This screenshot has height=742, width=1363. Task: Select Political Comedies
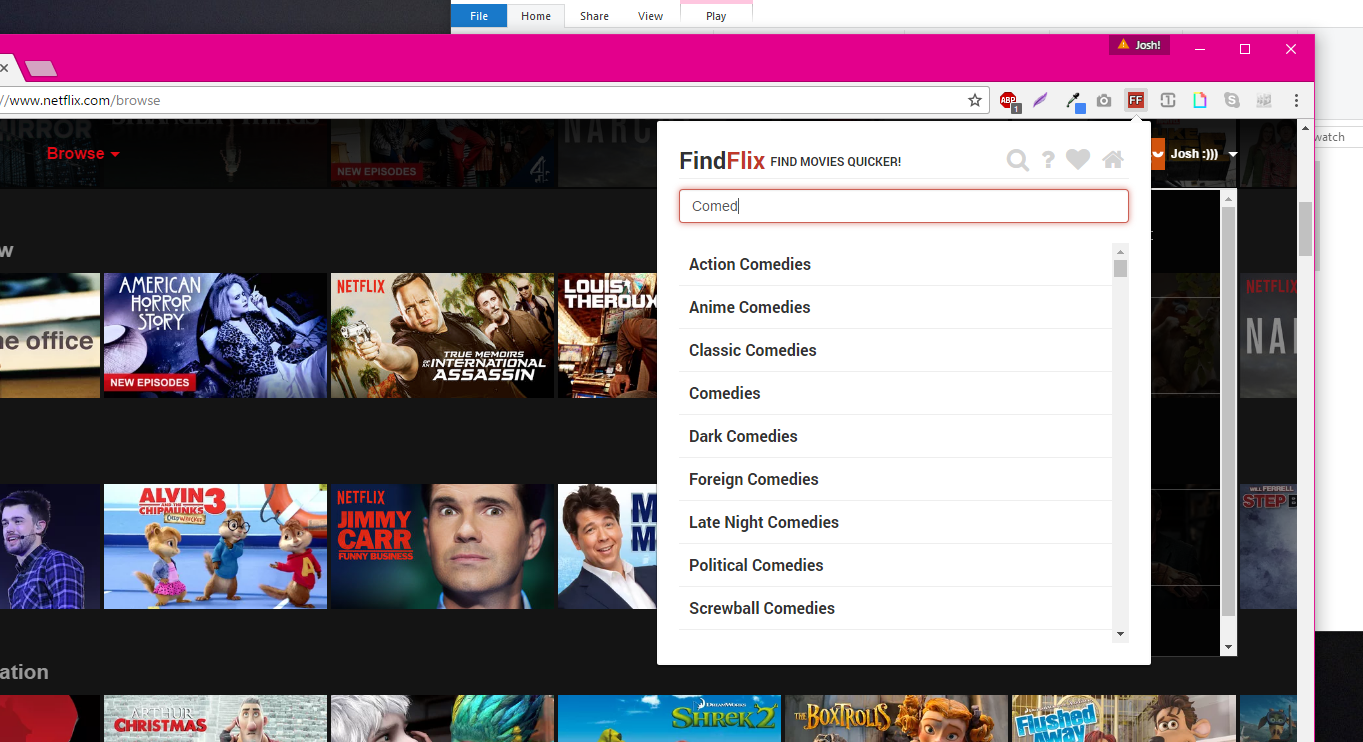[895, 565]
